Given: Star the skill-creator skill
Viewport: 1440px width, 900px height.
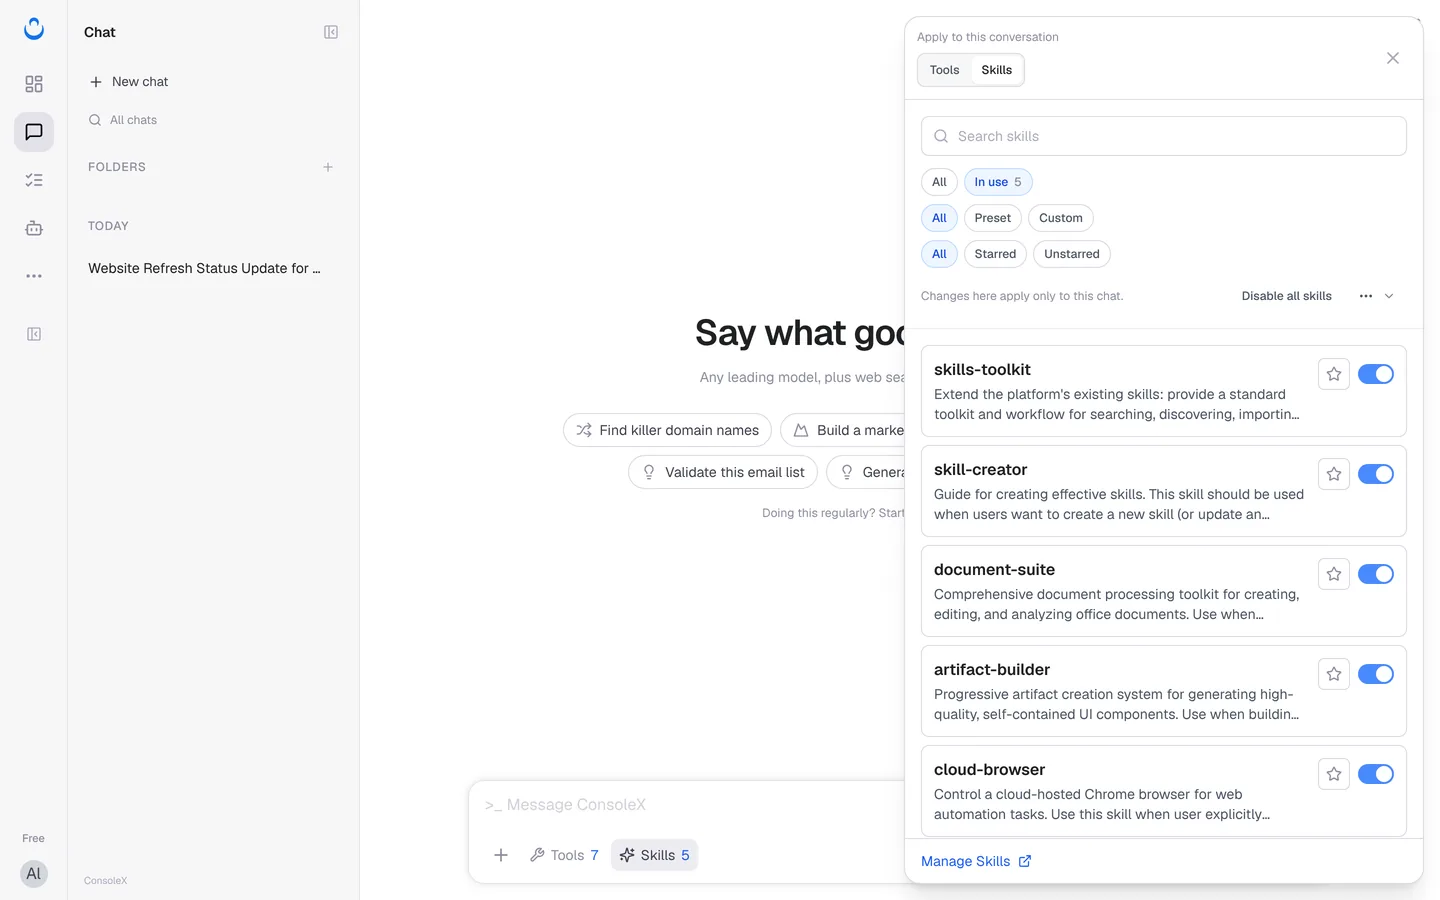Looking at the screenshot, I should pyautogui.click(x=1334, y=474).
